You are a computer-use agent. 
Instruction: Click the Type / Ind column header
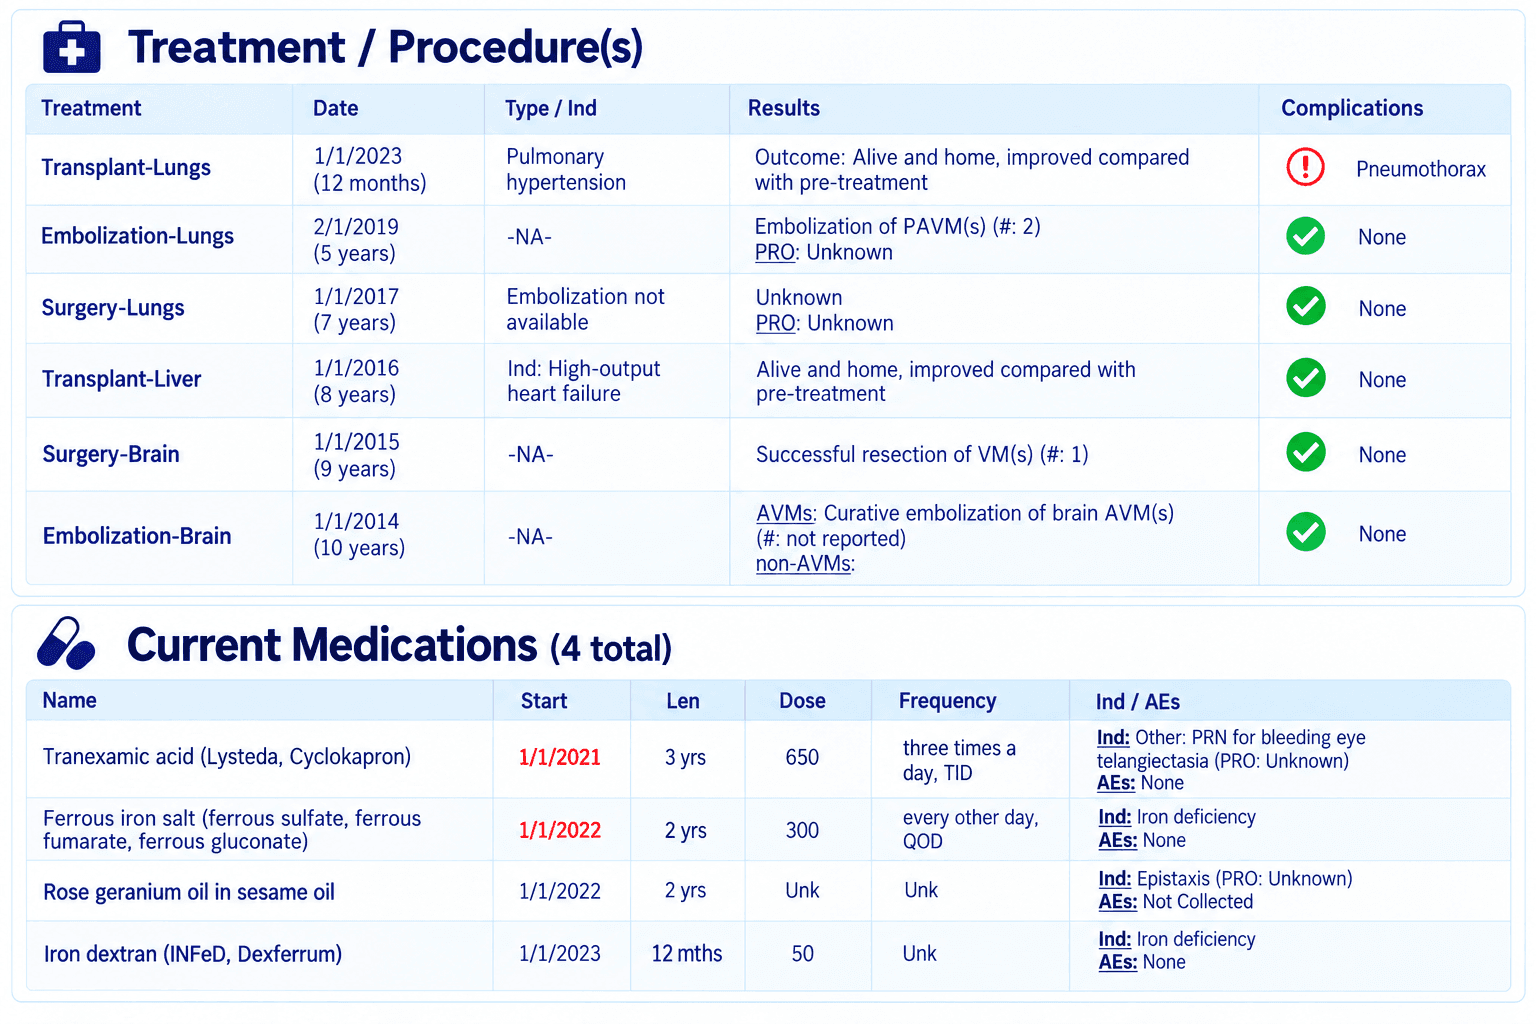click(551, 108)
